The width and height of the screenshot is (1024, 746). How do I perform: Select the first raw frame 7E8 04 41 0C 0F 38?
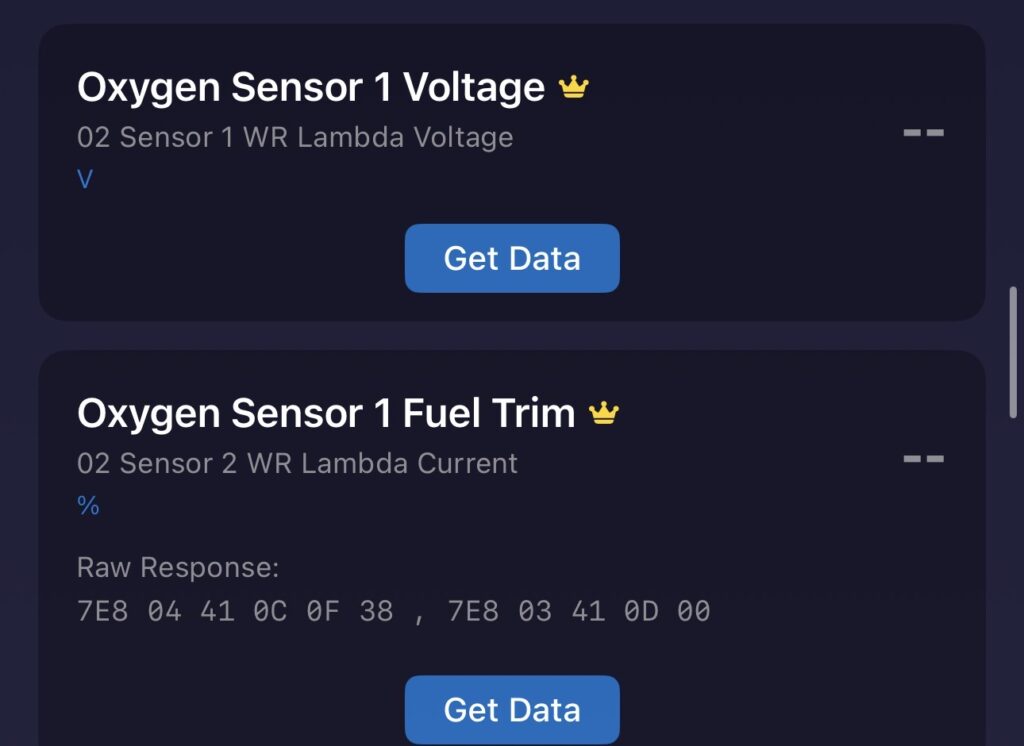[x=235, y=611]
